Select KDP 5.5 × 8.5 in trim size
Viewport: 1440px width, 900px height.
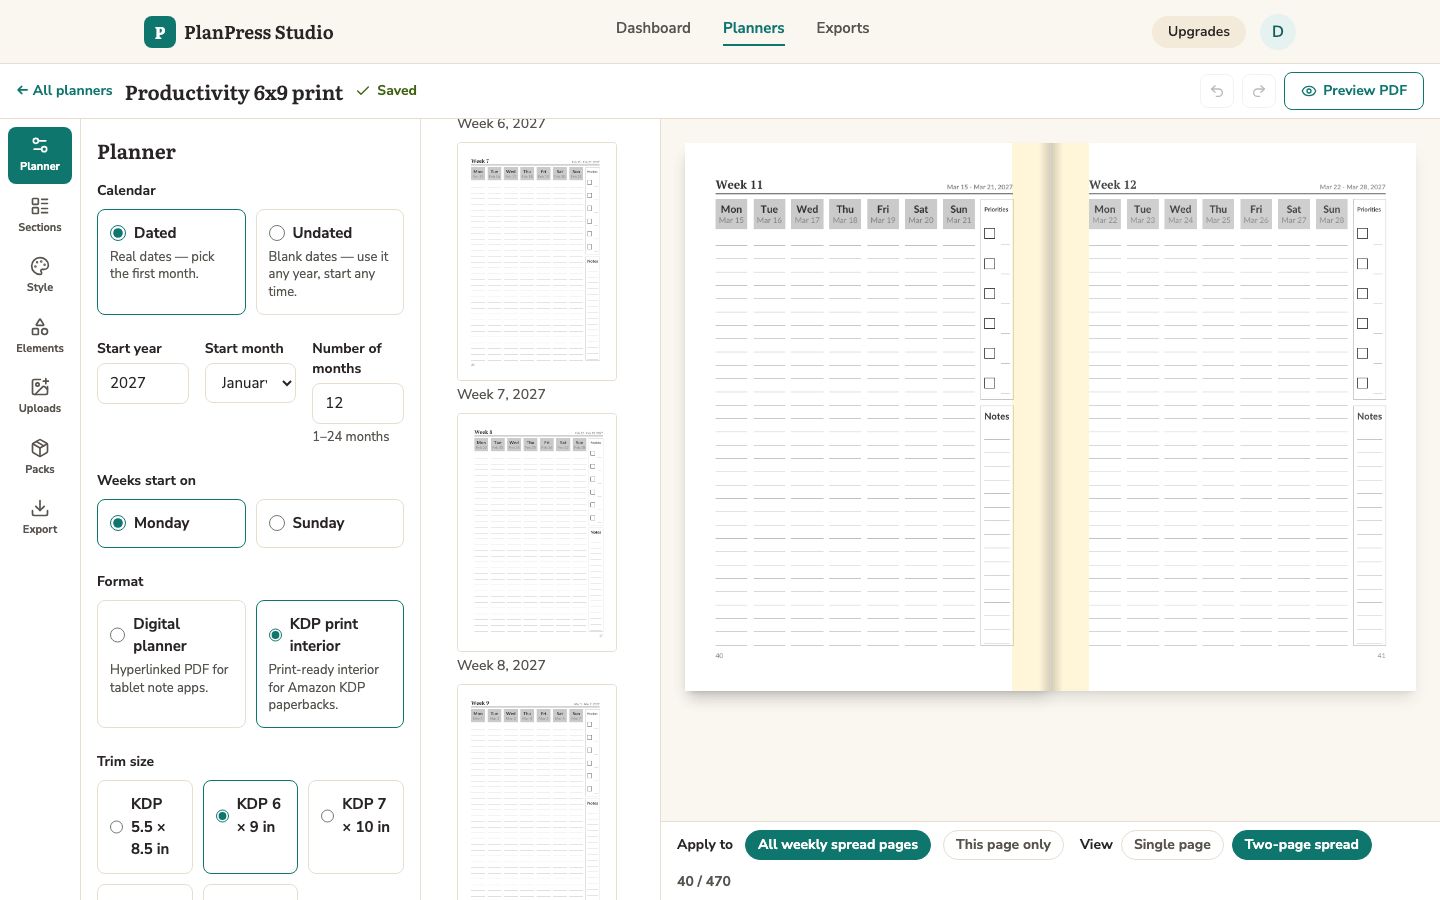[145, 827]
